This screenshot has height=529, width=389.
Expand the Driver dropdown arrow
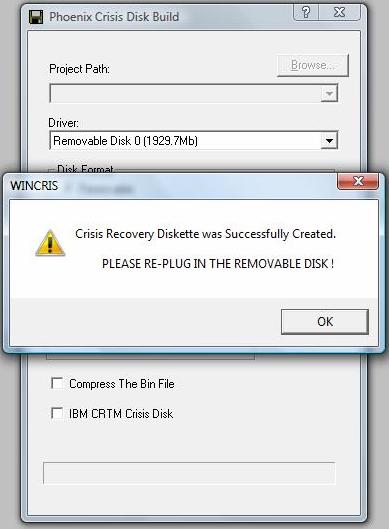coord(329,141)
